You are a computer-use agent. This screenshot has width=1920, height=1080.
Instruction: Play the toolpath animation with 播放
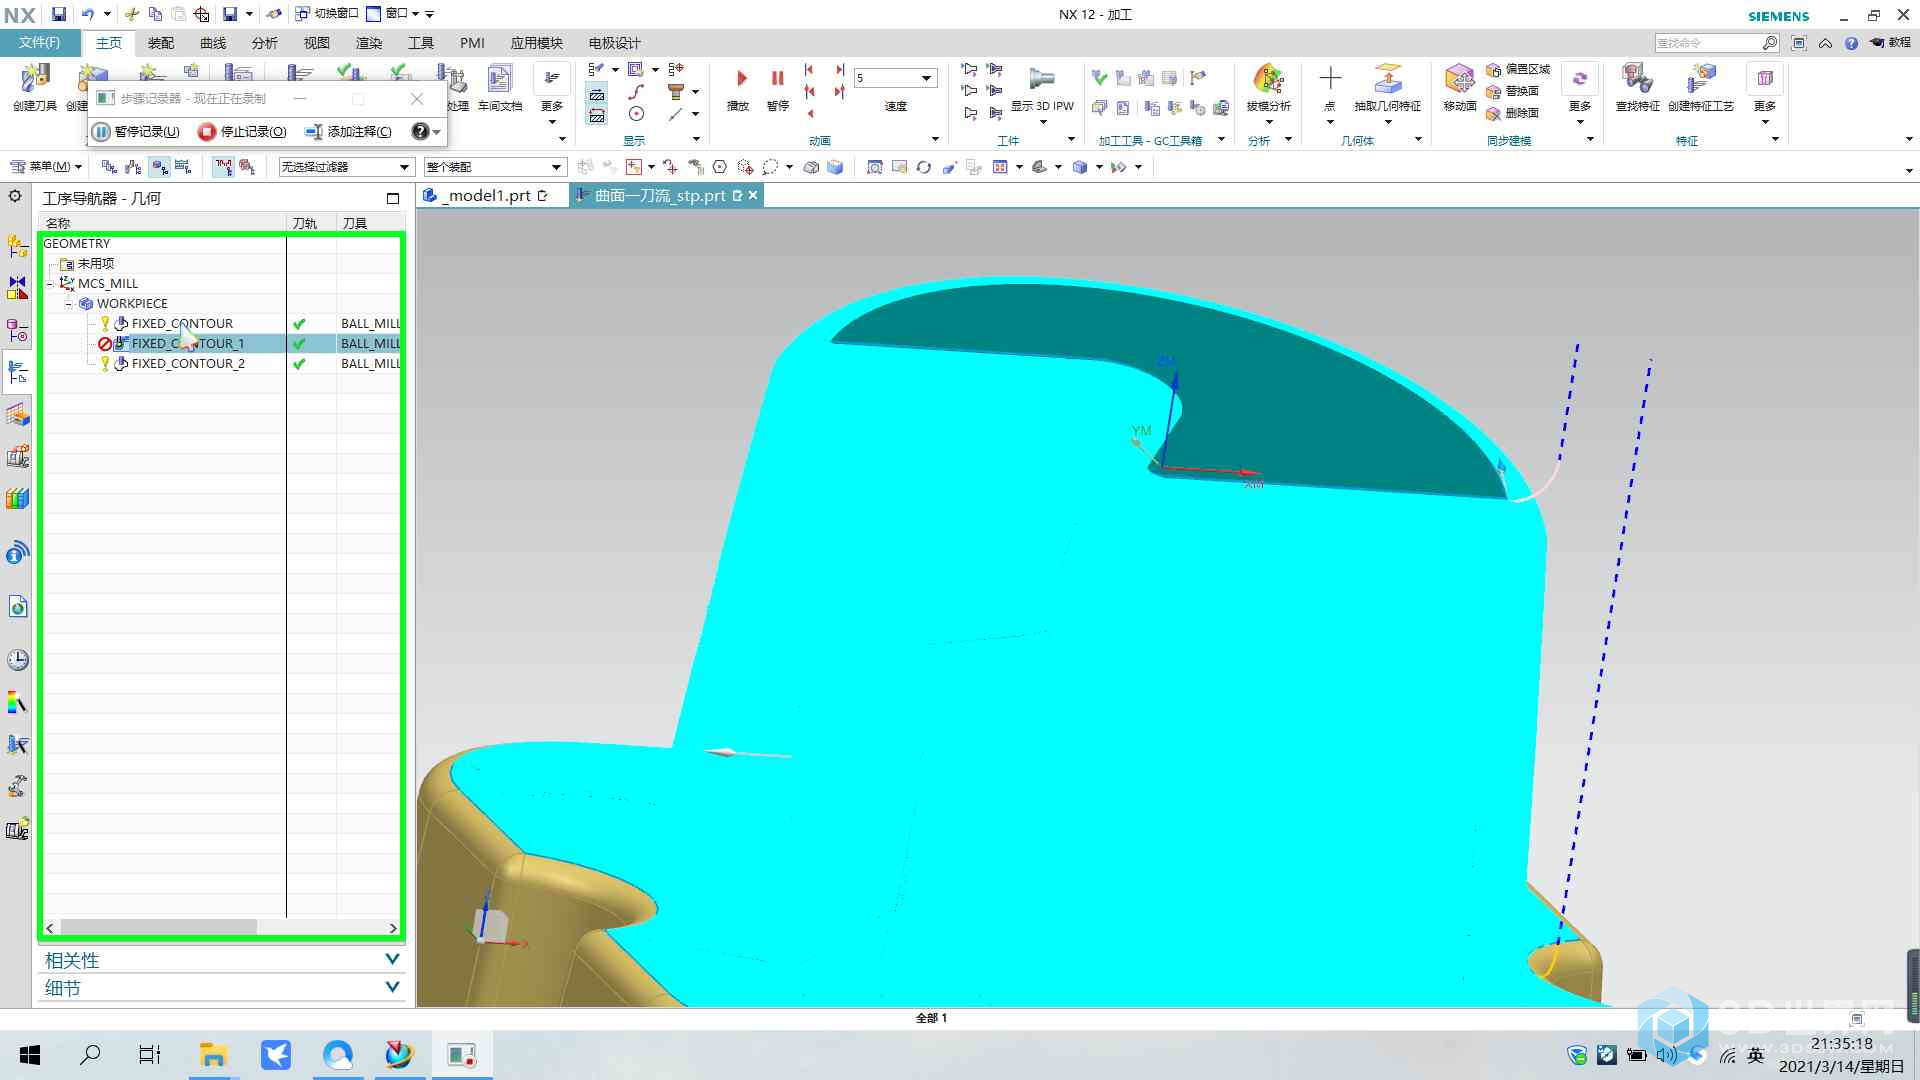(x=738, y=88)
